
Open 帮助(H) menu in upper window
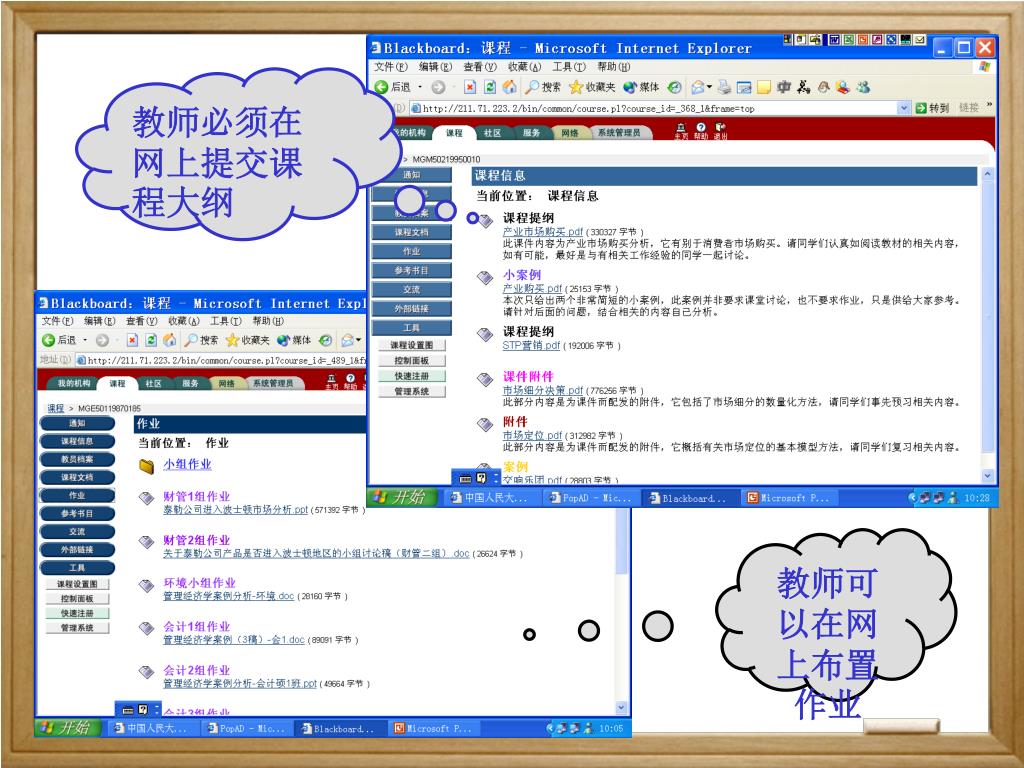(x=613, y=67)
